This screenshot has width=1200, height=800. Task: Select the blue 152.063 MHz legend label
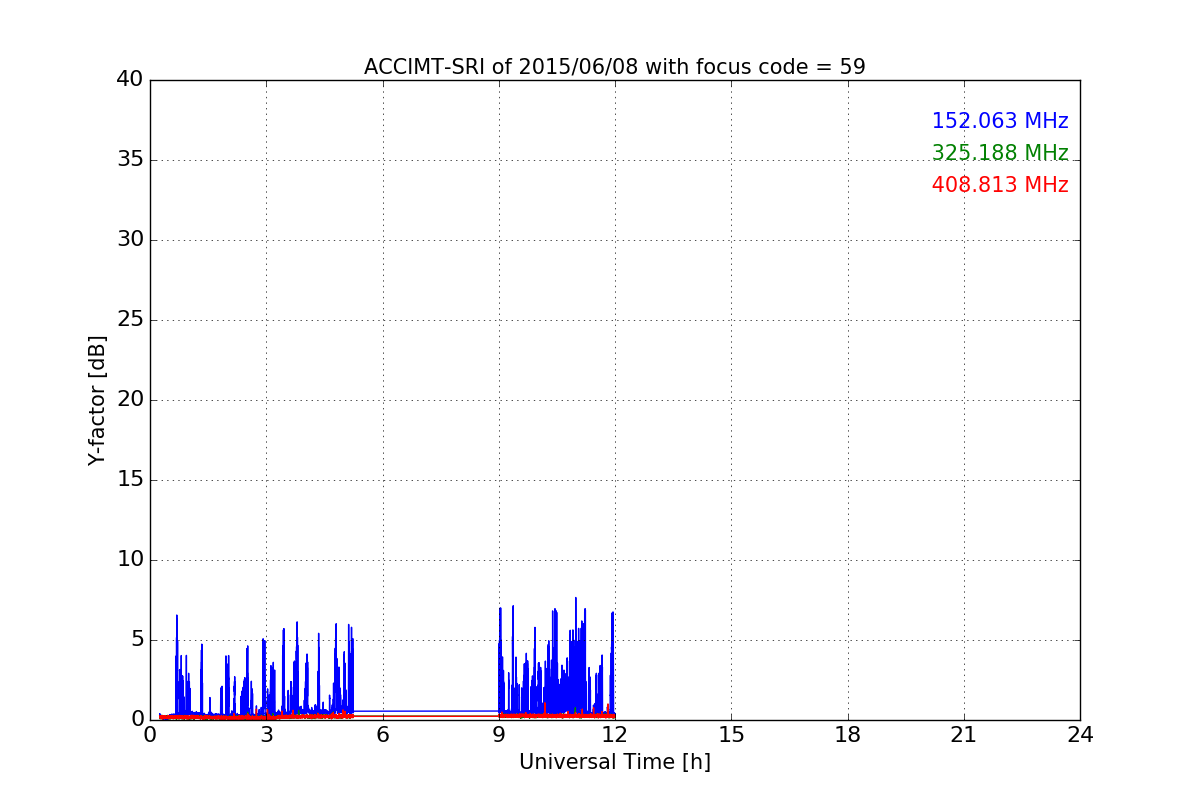click(1000, 121)
